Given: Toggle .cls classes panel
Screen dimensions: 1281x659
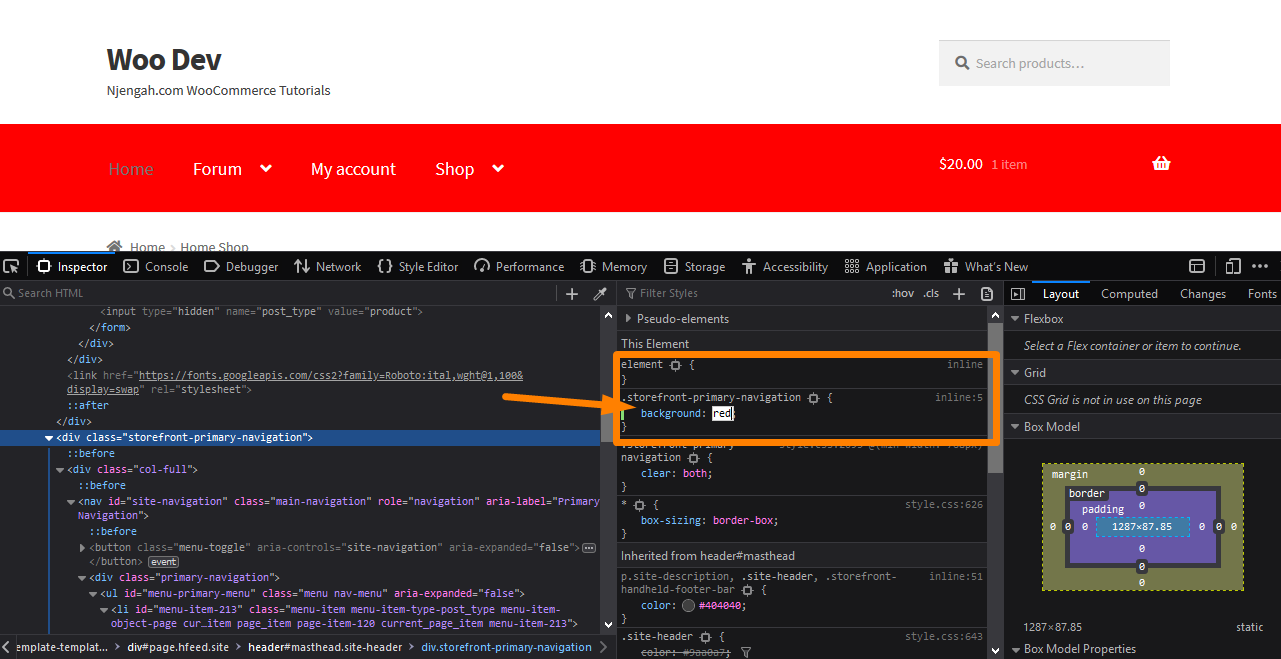Looking at the screenshot, I should 931,293.
